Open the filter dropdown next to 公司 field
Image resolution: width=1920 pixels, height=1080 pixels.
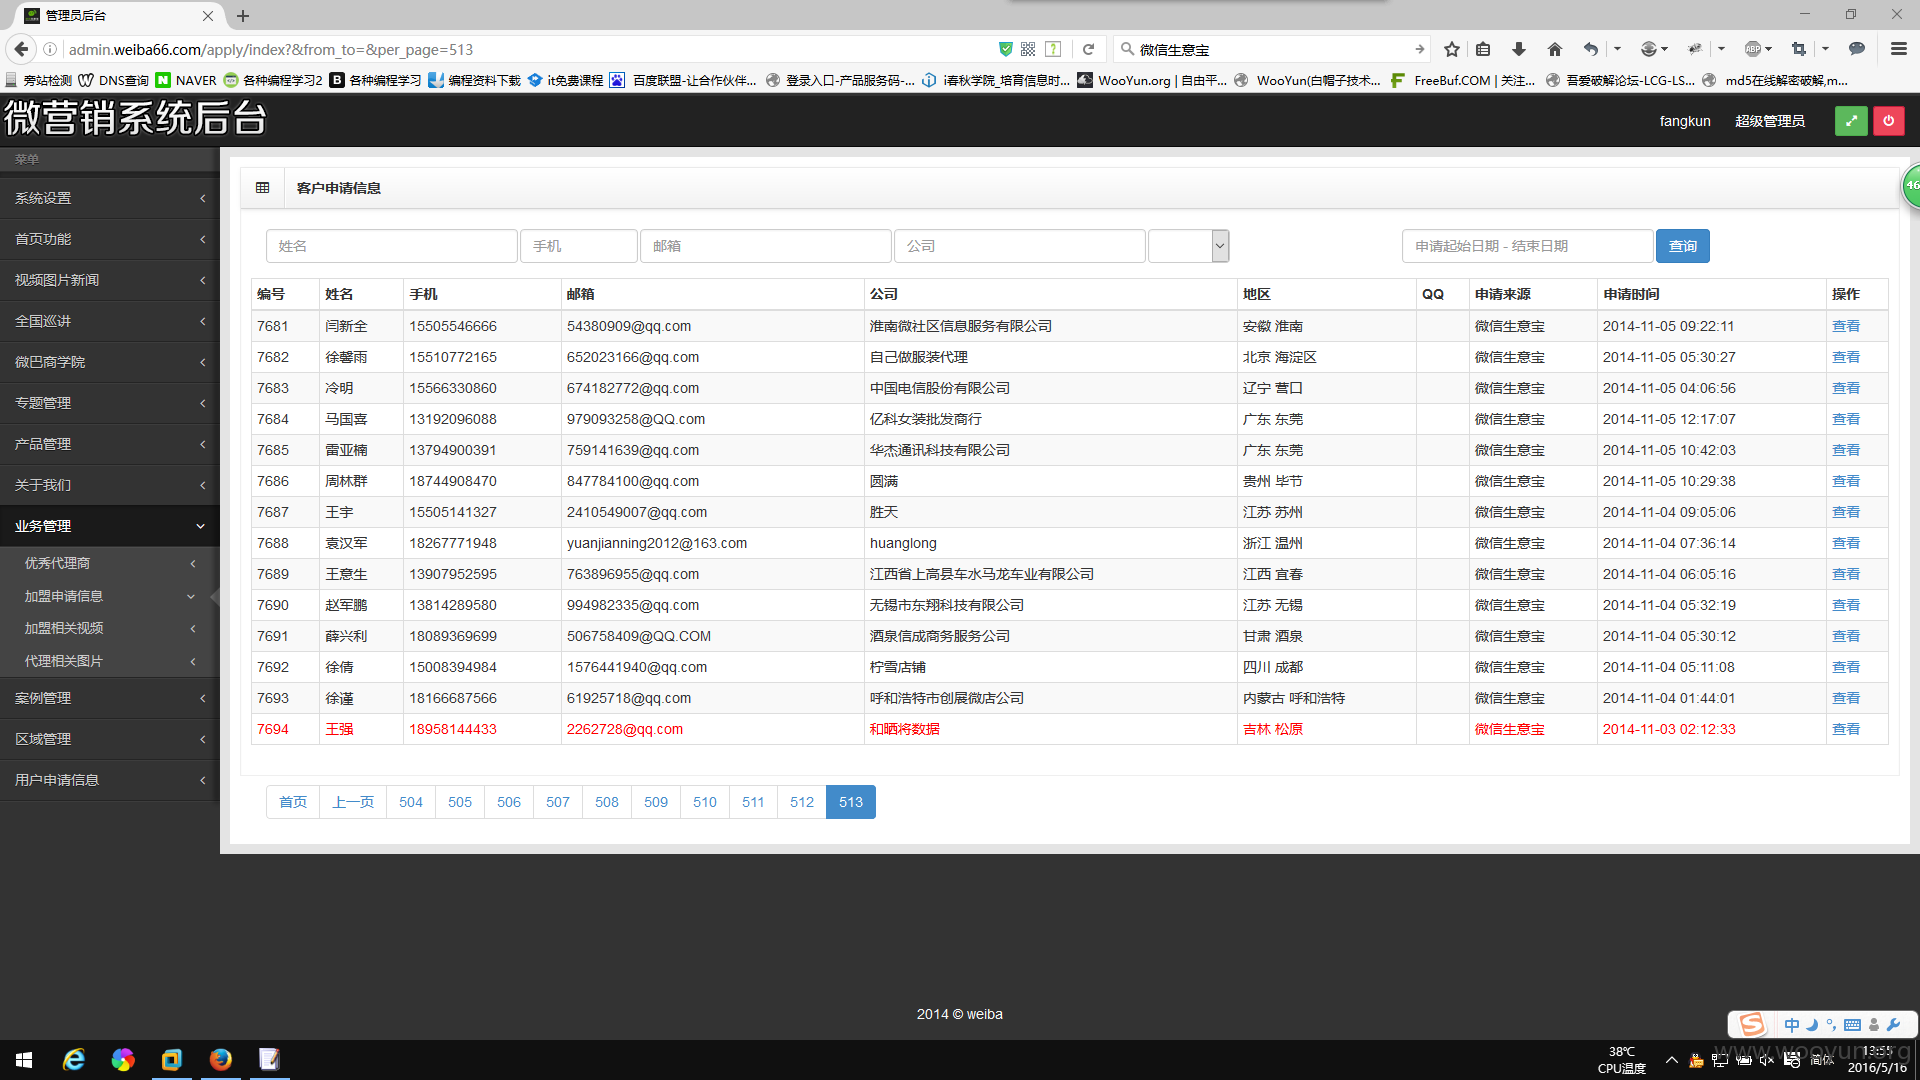pos(1188,246)
